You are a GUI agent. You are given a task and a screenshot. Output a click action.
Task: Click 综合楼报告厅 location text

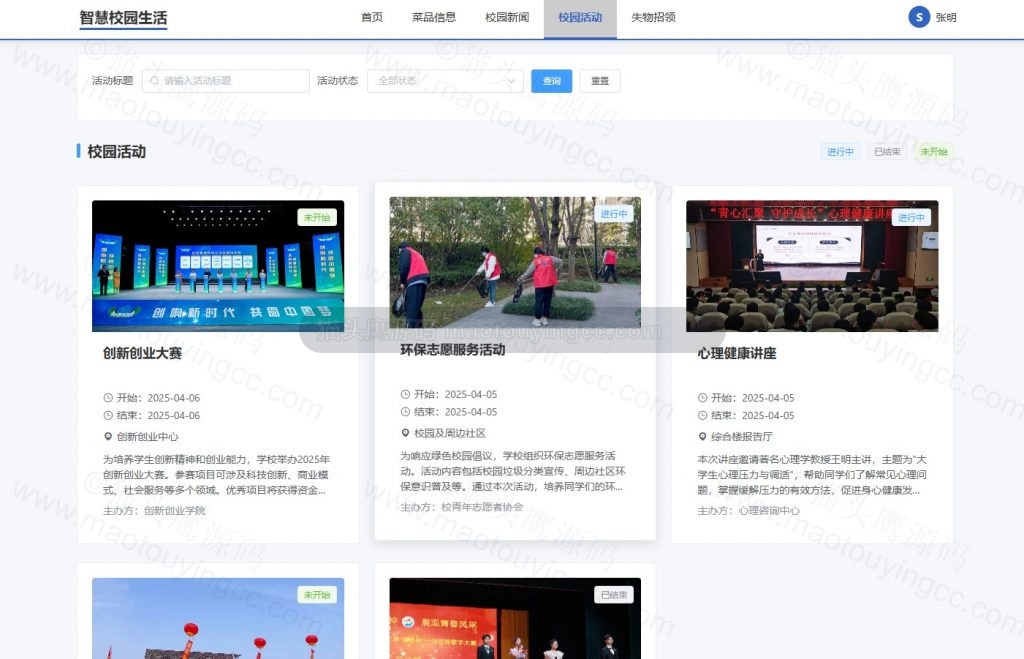[x=742, y=436]
